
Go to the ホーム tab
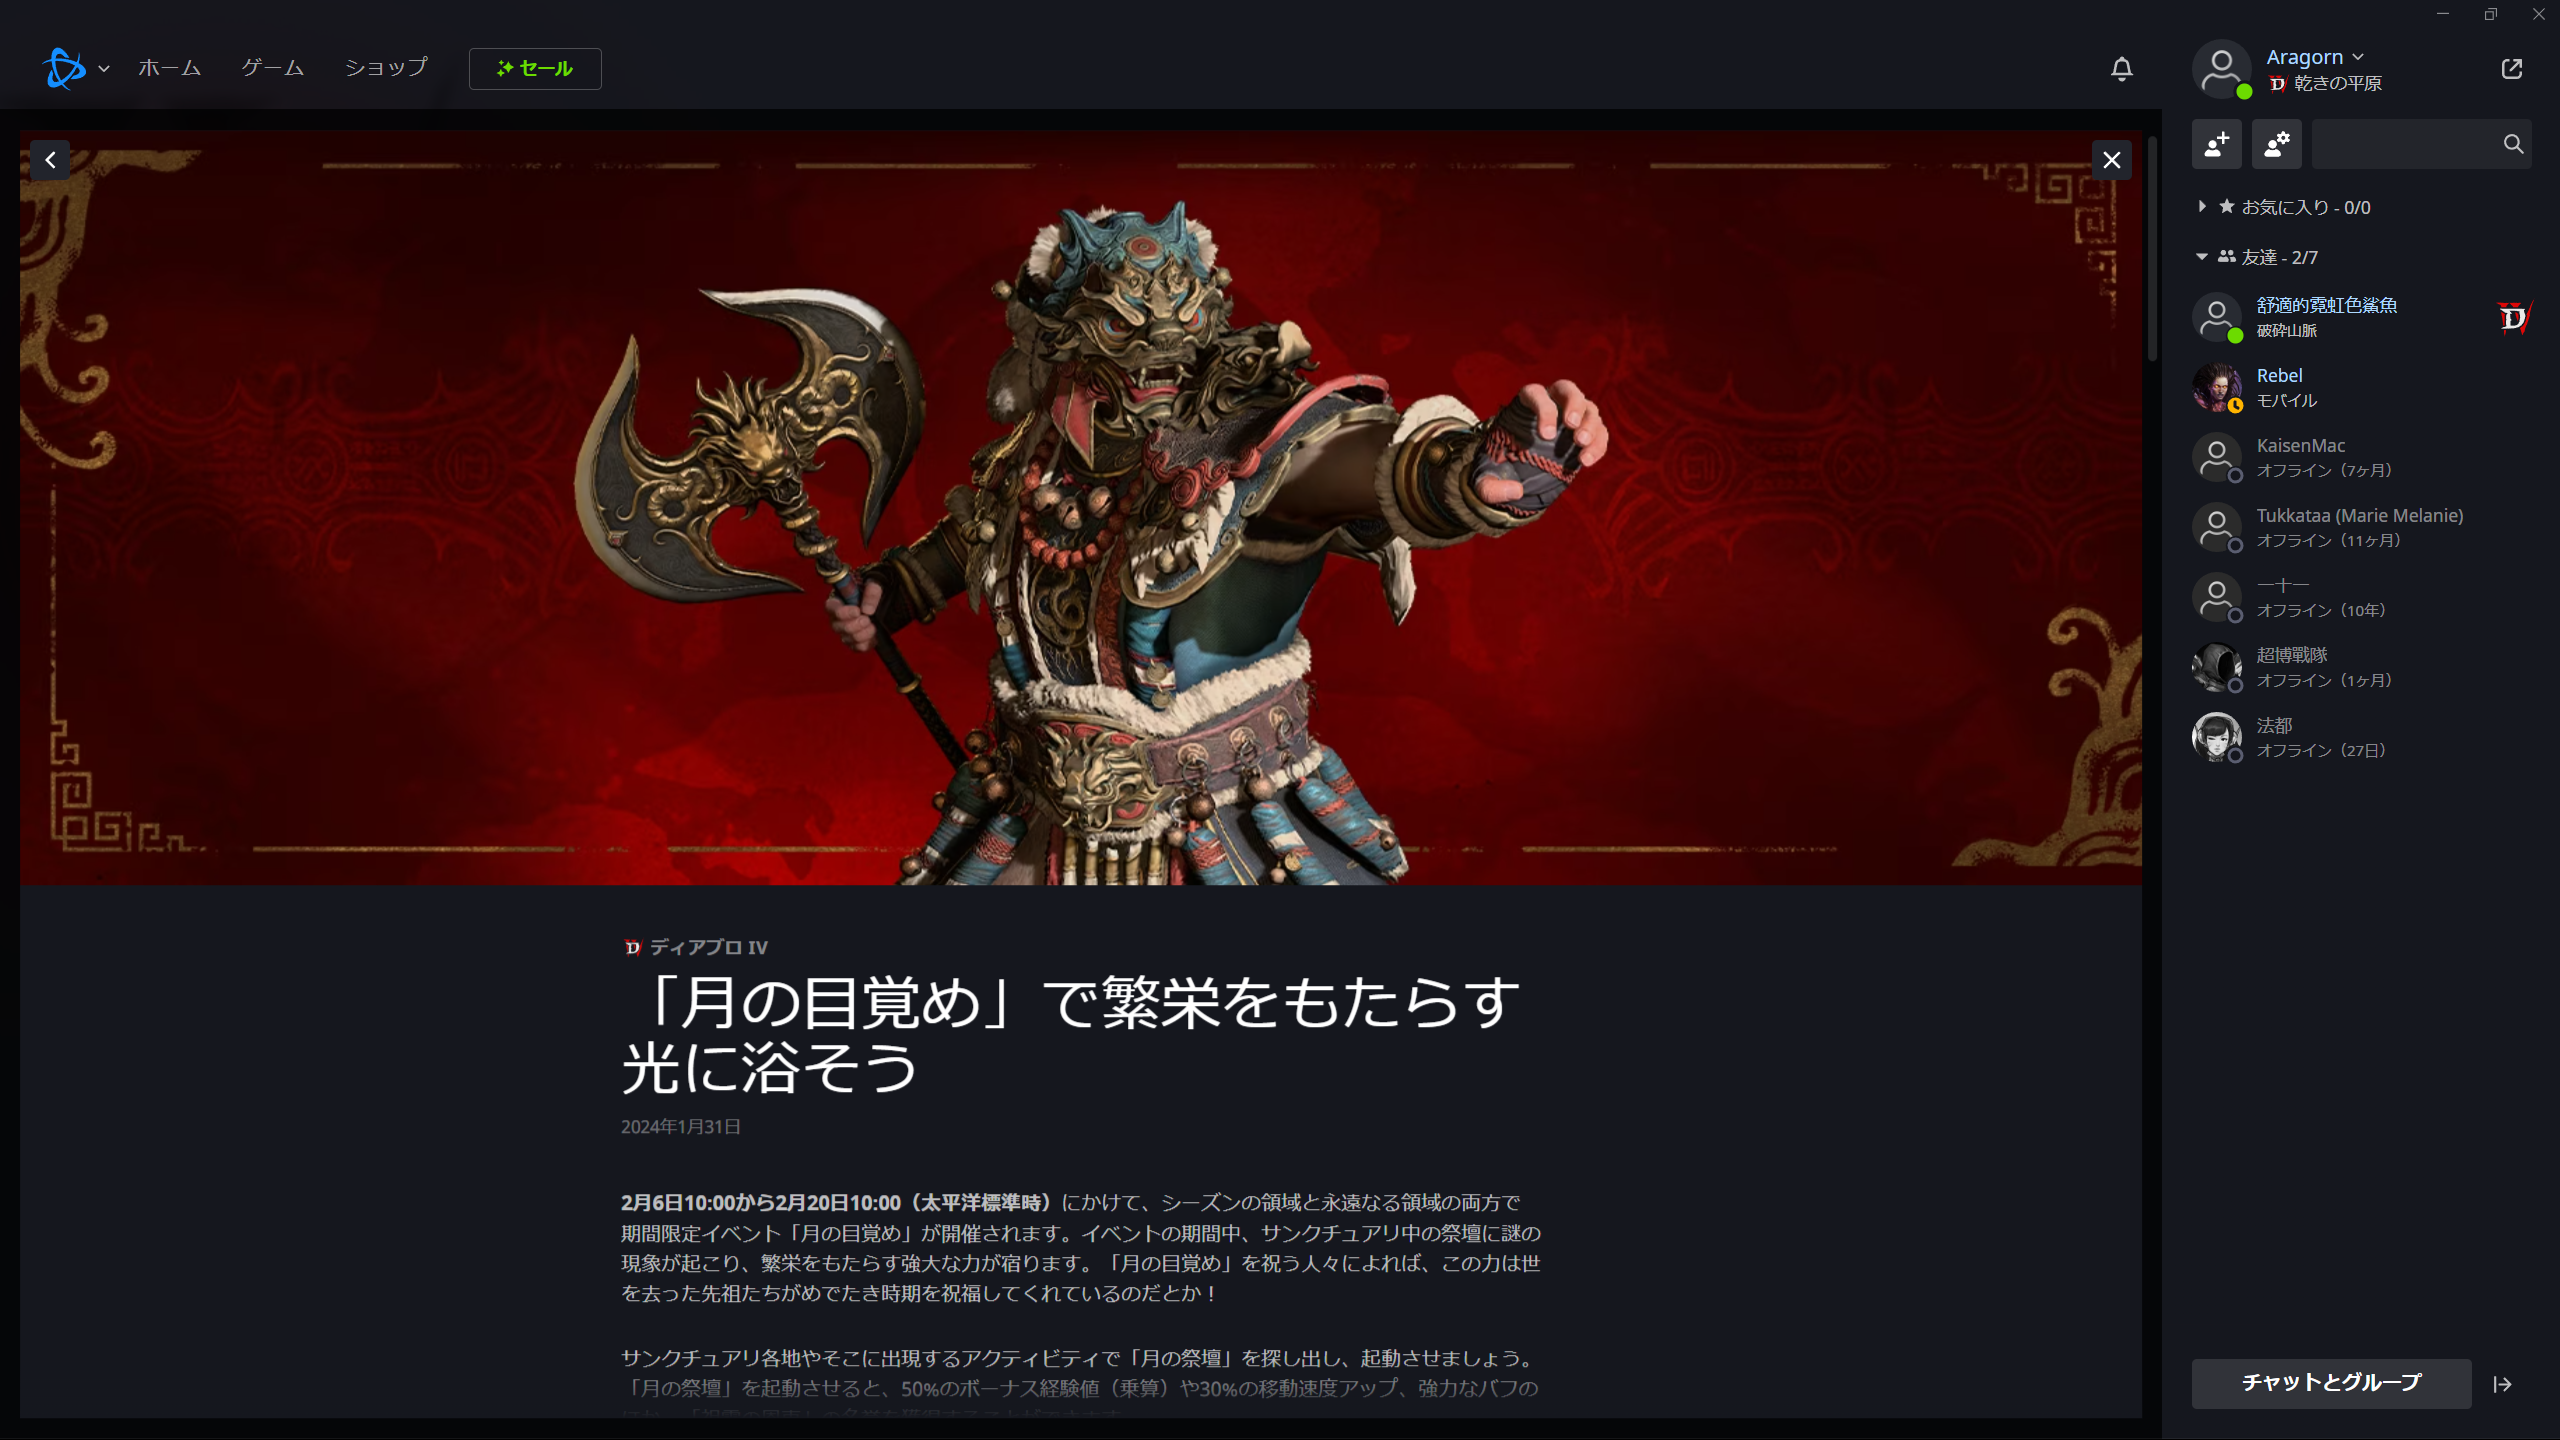pos(169,68)
